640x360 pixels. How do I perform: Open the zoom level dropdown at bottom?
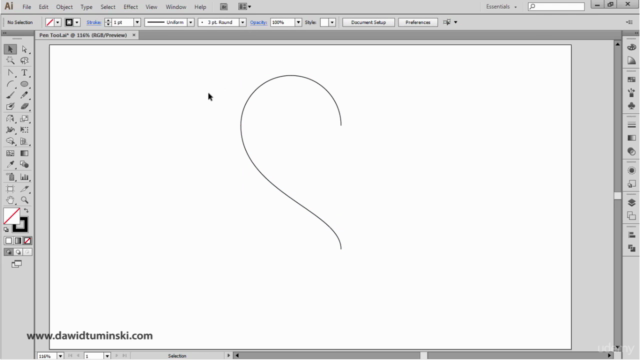pyautogui.click(x=60, y=356)
